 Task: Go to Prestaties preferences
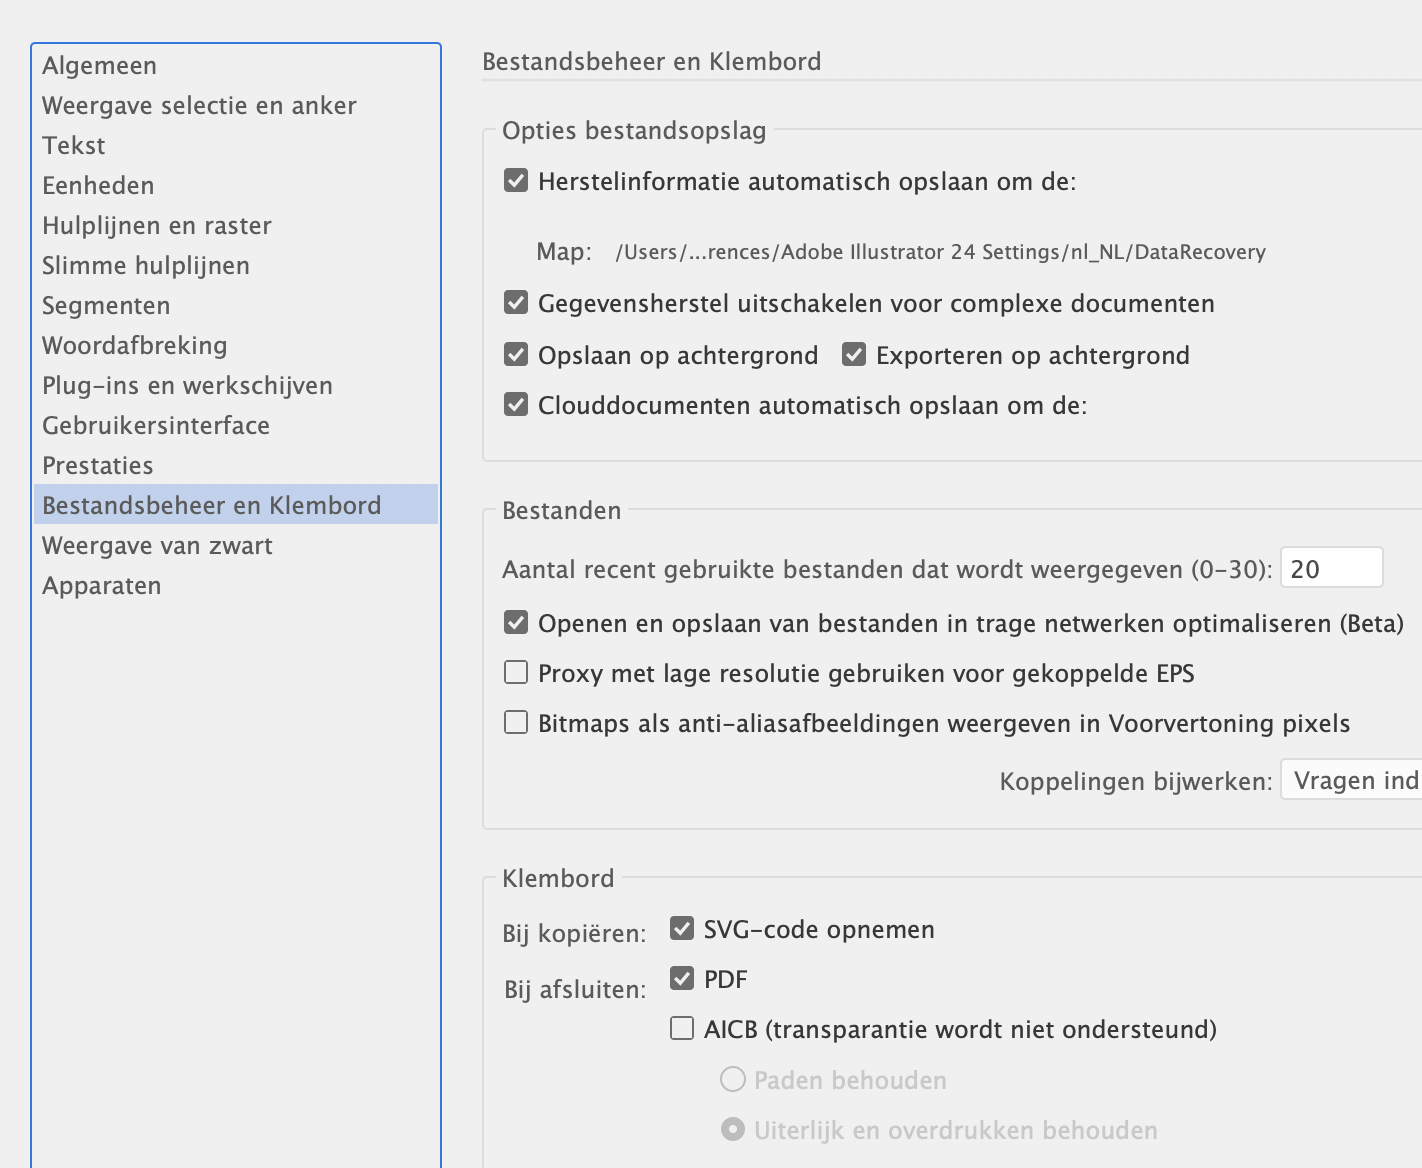click(x=98, y=466)
